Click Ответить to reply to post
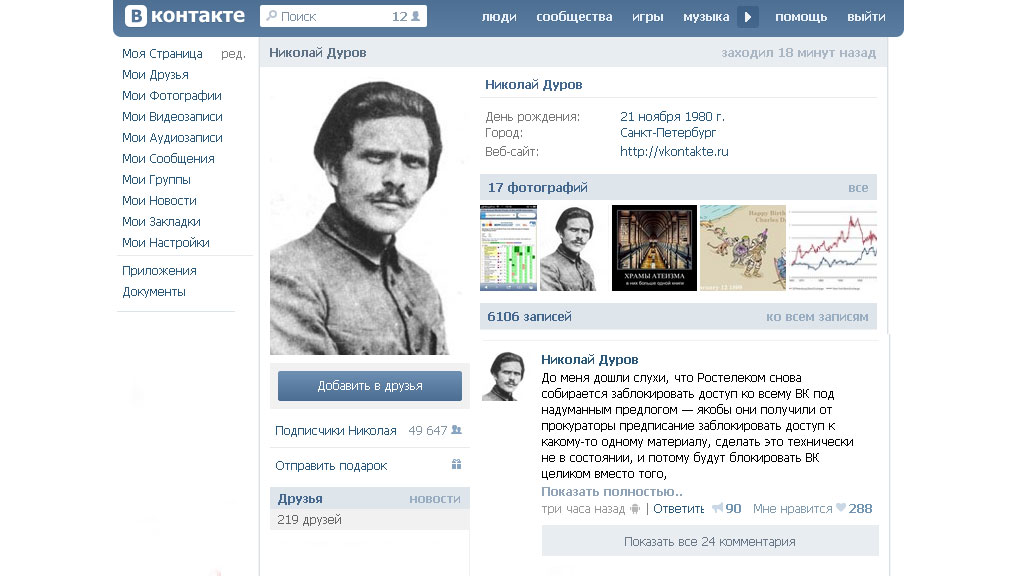Viewport: 1024px width, 576px height. pos(679,509)
